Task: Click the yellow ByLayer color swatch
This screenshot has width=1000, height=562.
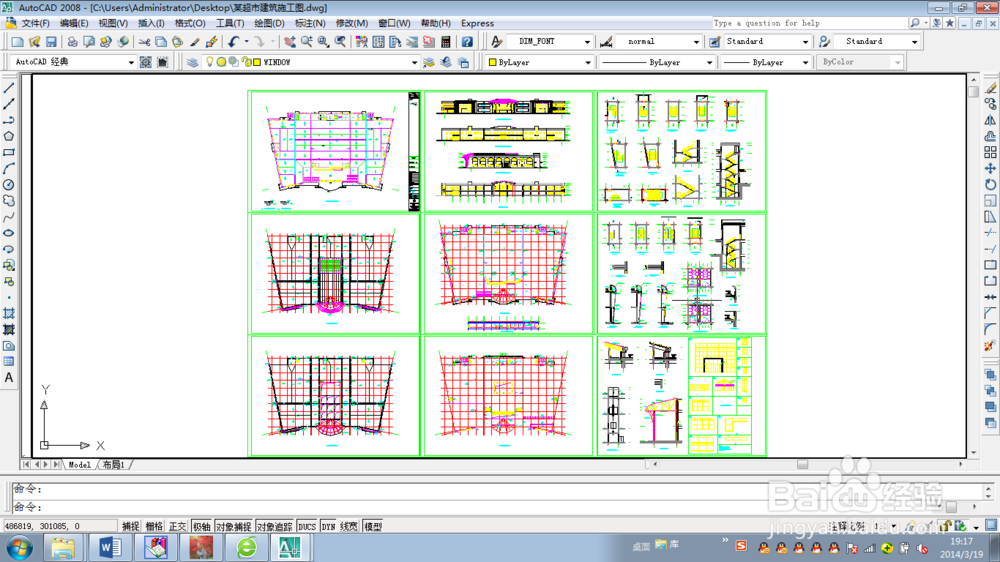Action: pyautogui.click(x=492, y=62)
